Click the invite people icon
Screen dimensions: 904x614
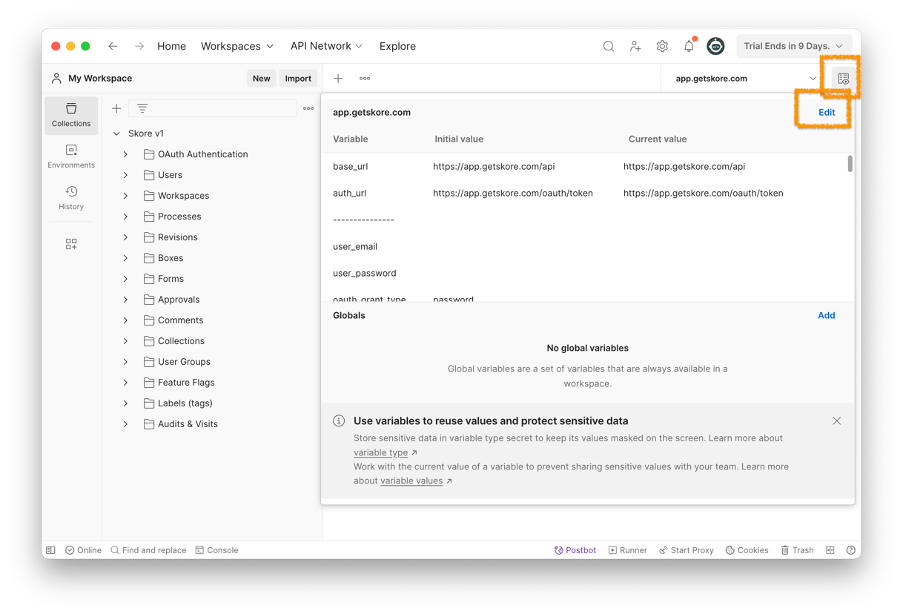(x=635, y=46)
